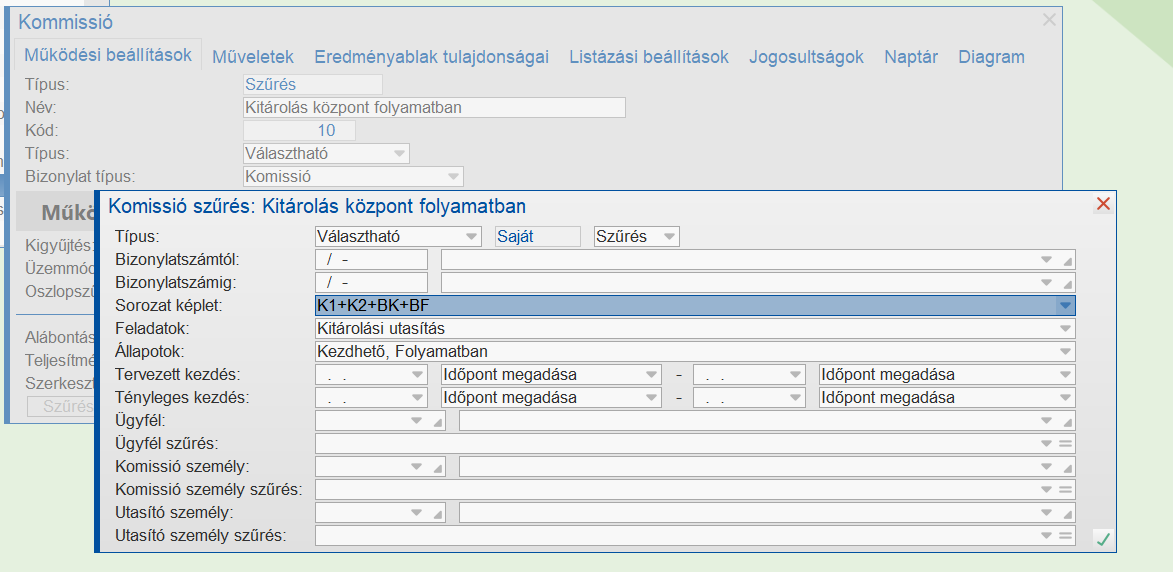Image resolution: width=1173 pixels, height=572 pixels.
Task: Click the Saját button
Action: 538,237
